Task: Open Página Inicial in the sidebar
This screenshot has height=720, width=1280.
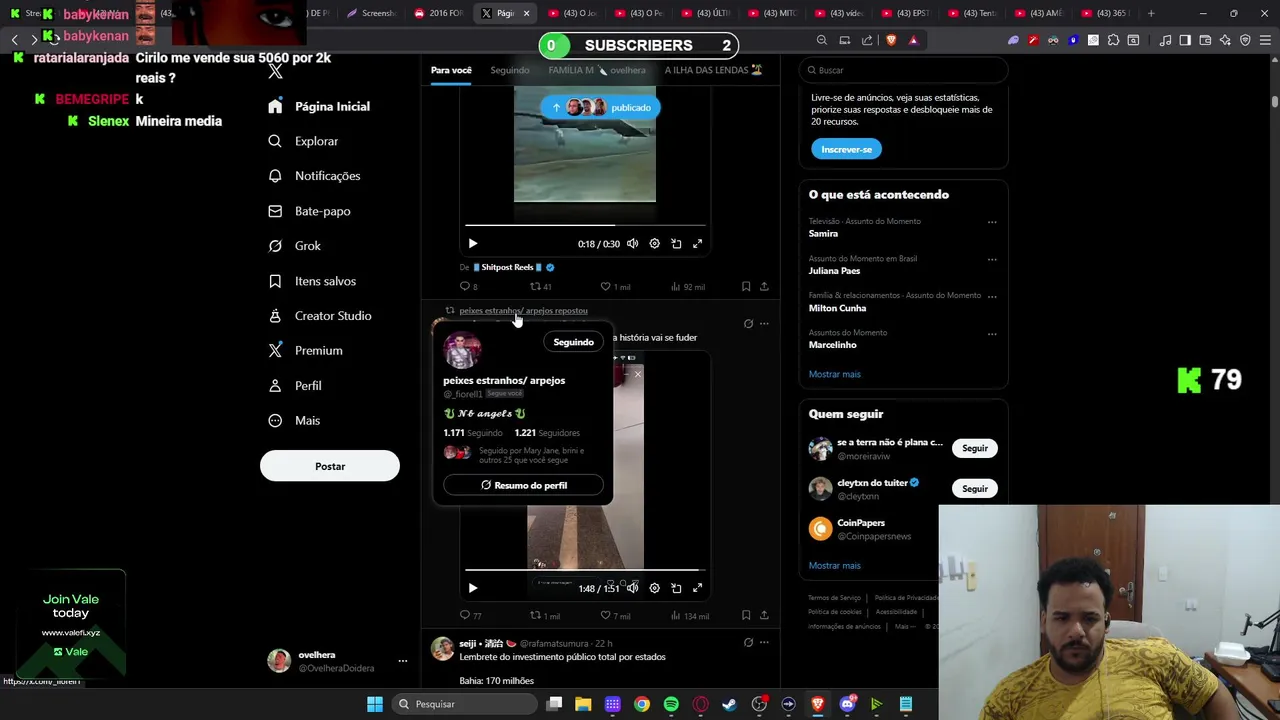Action: tap(319, 106)
